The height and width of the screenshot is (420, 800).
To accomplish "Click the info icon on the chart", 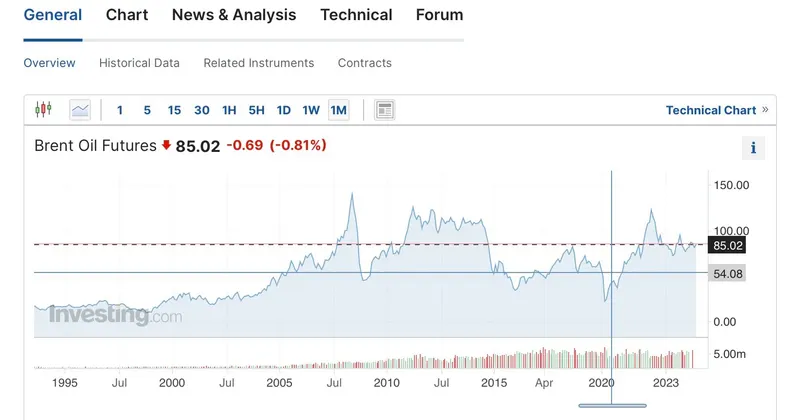I will tap(752, 148).
